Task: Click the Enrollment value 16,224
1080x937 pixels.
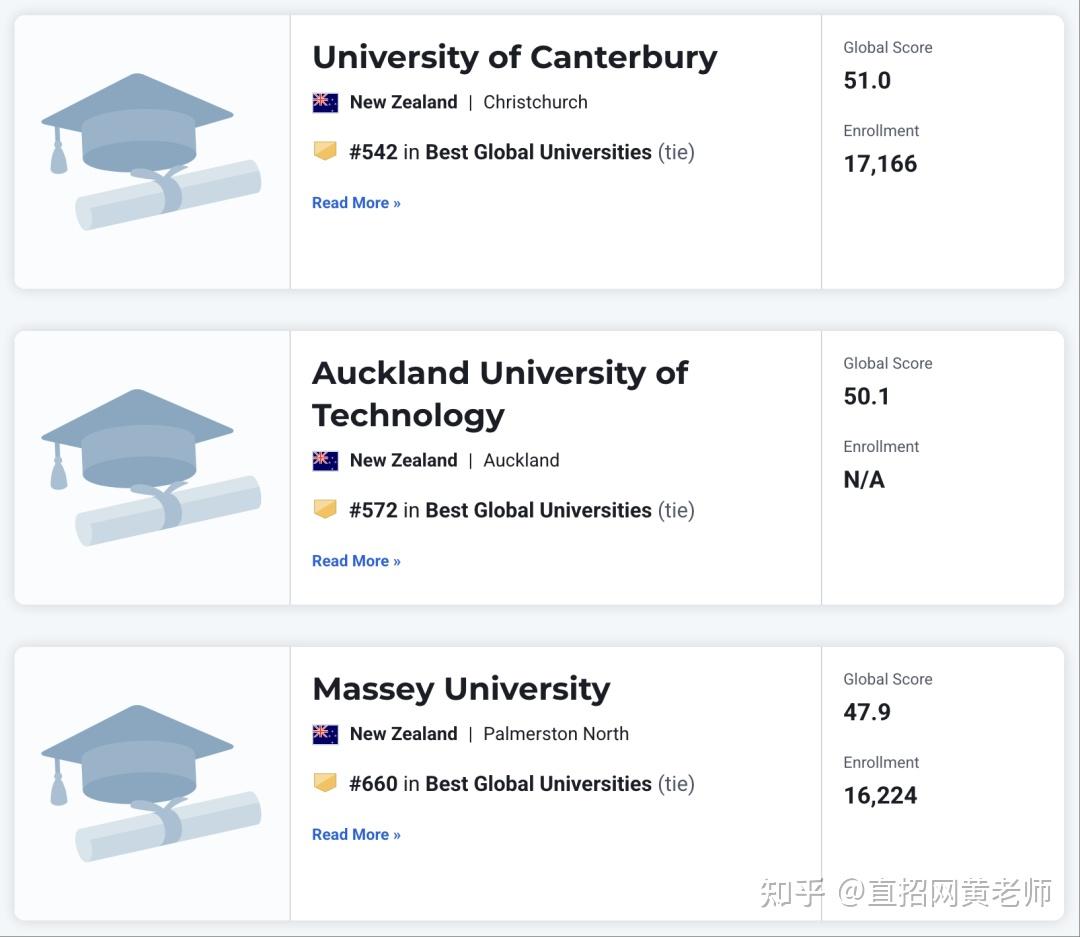Action: (x=880, y=796)
